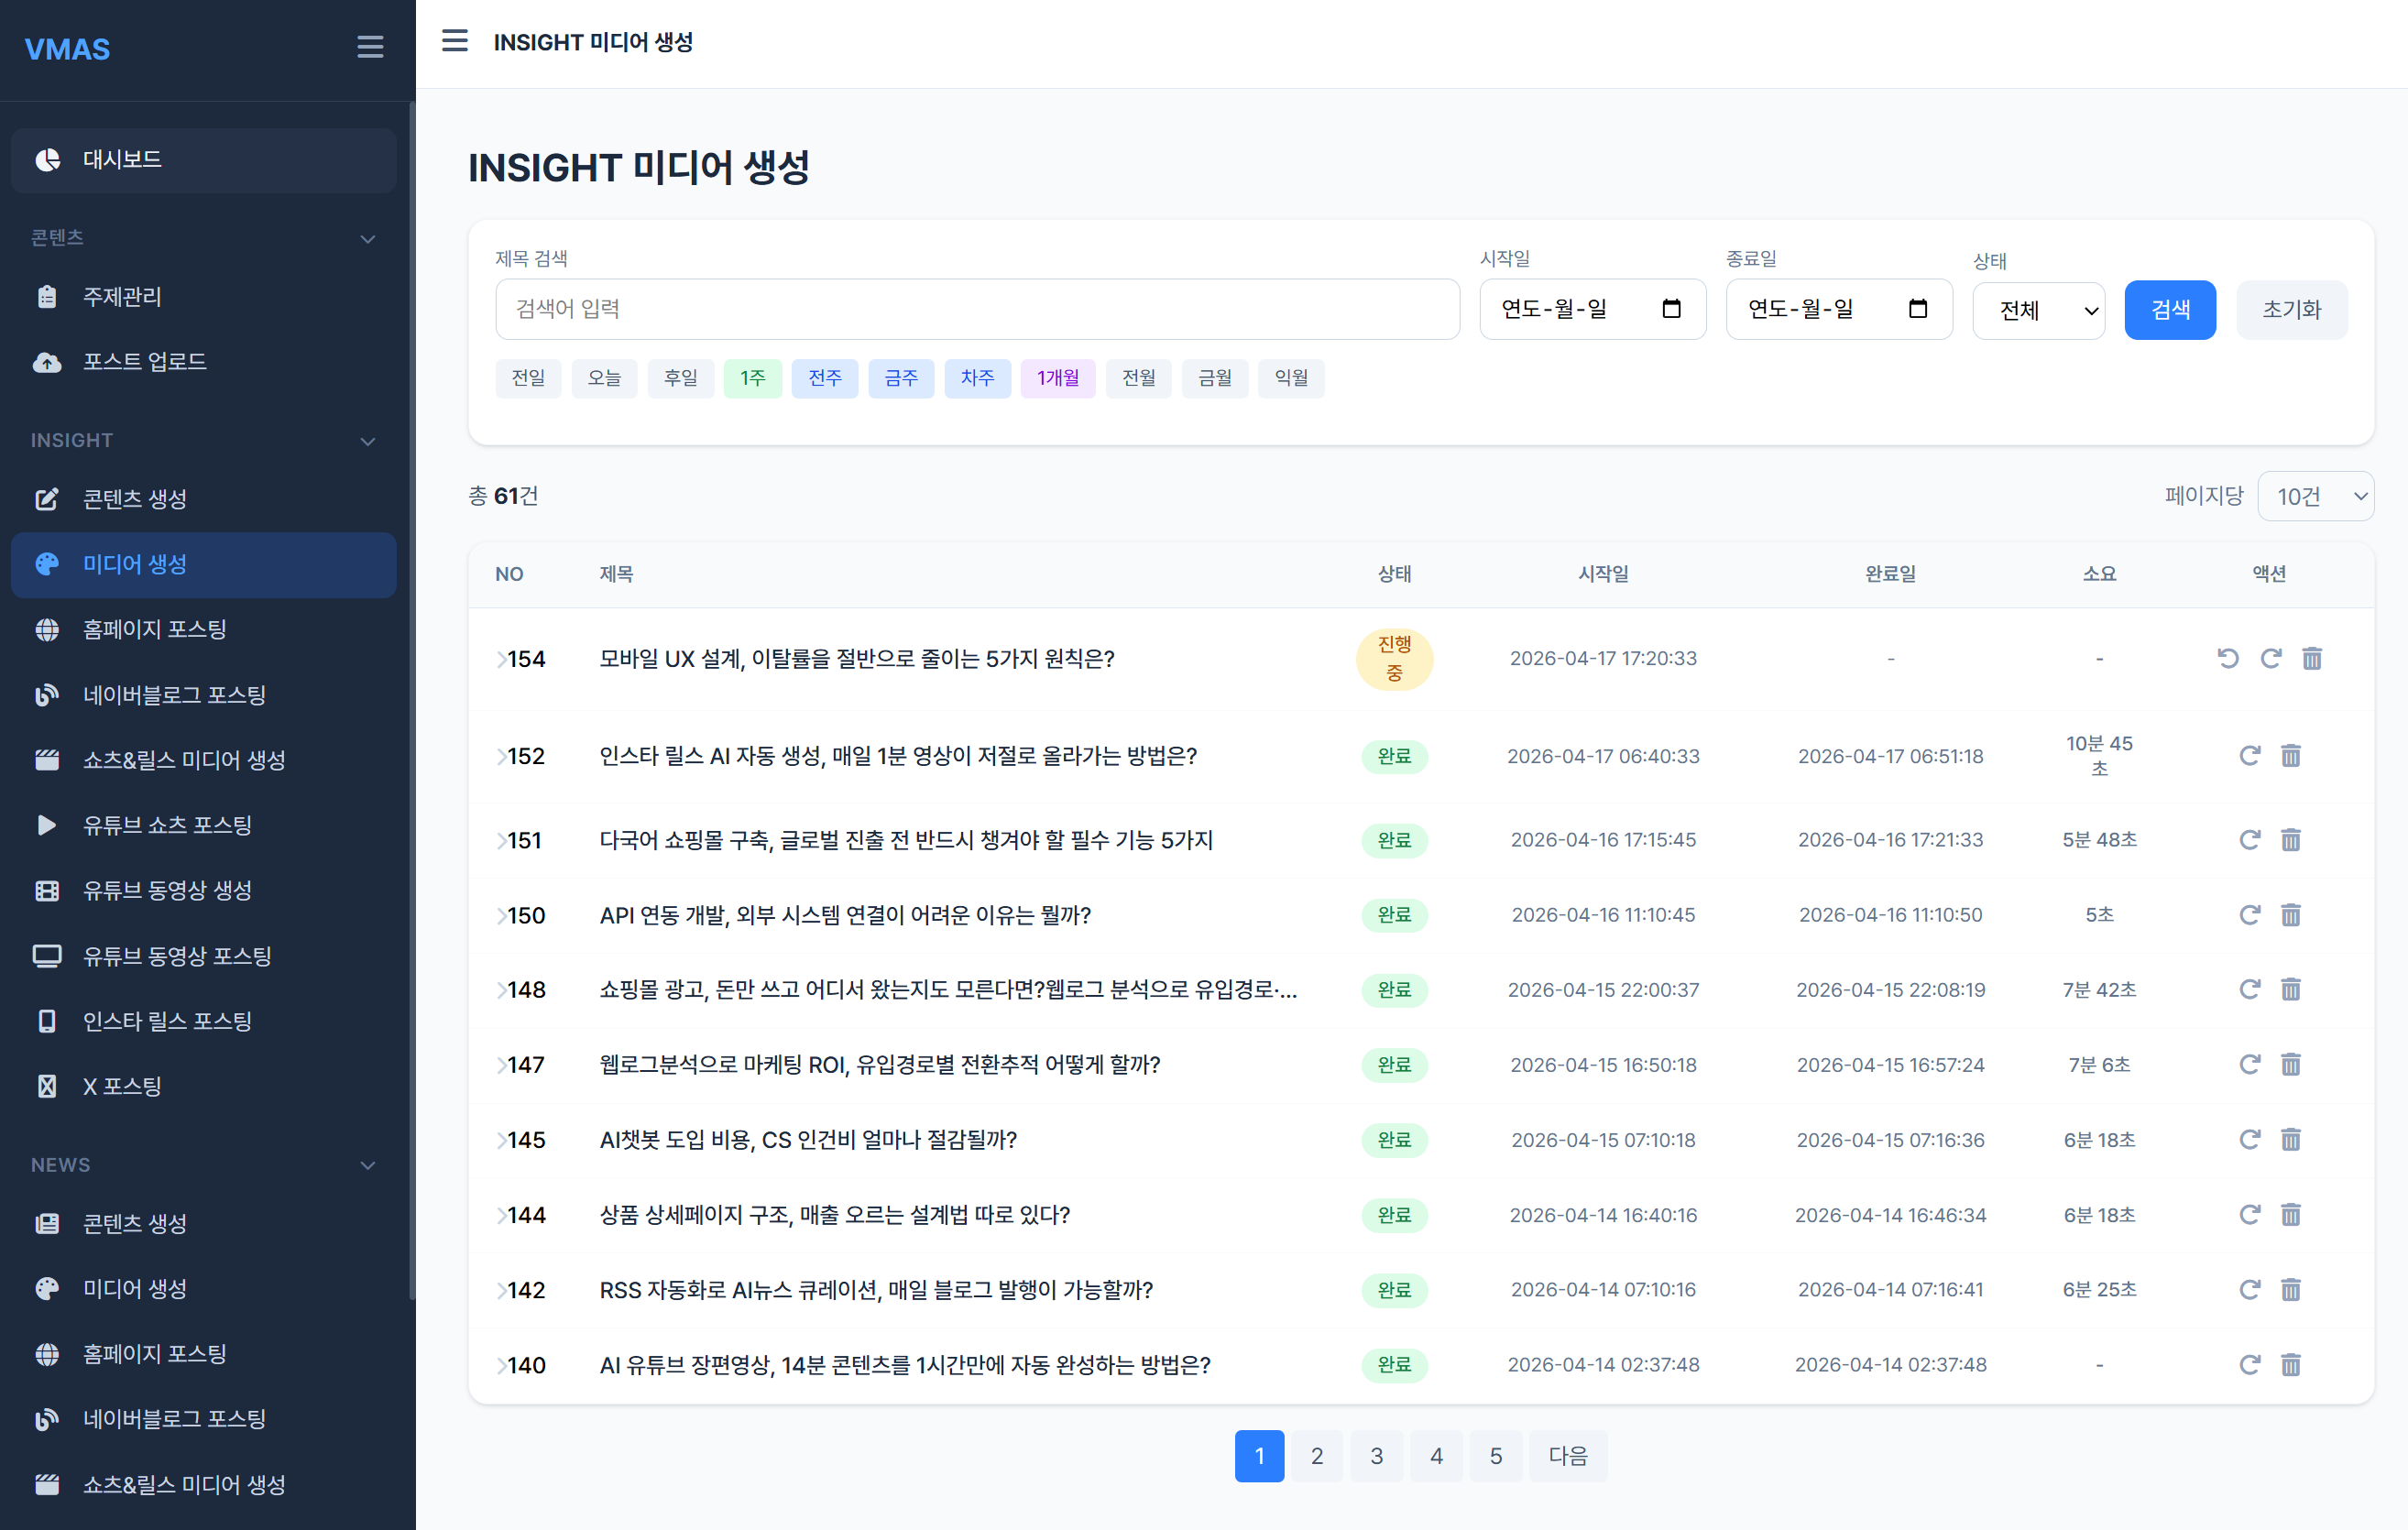Image resolution: width=2408 pixels, height=1530 pixels.
Task: Click the retry icon for row 152
Action: pyautogui.click(x=2249, y=756)
